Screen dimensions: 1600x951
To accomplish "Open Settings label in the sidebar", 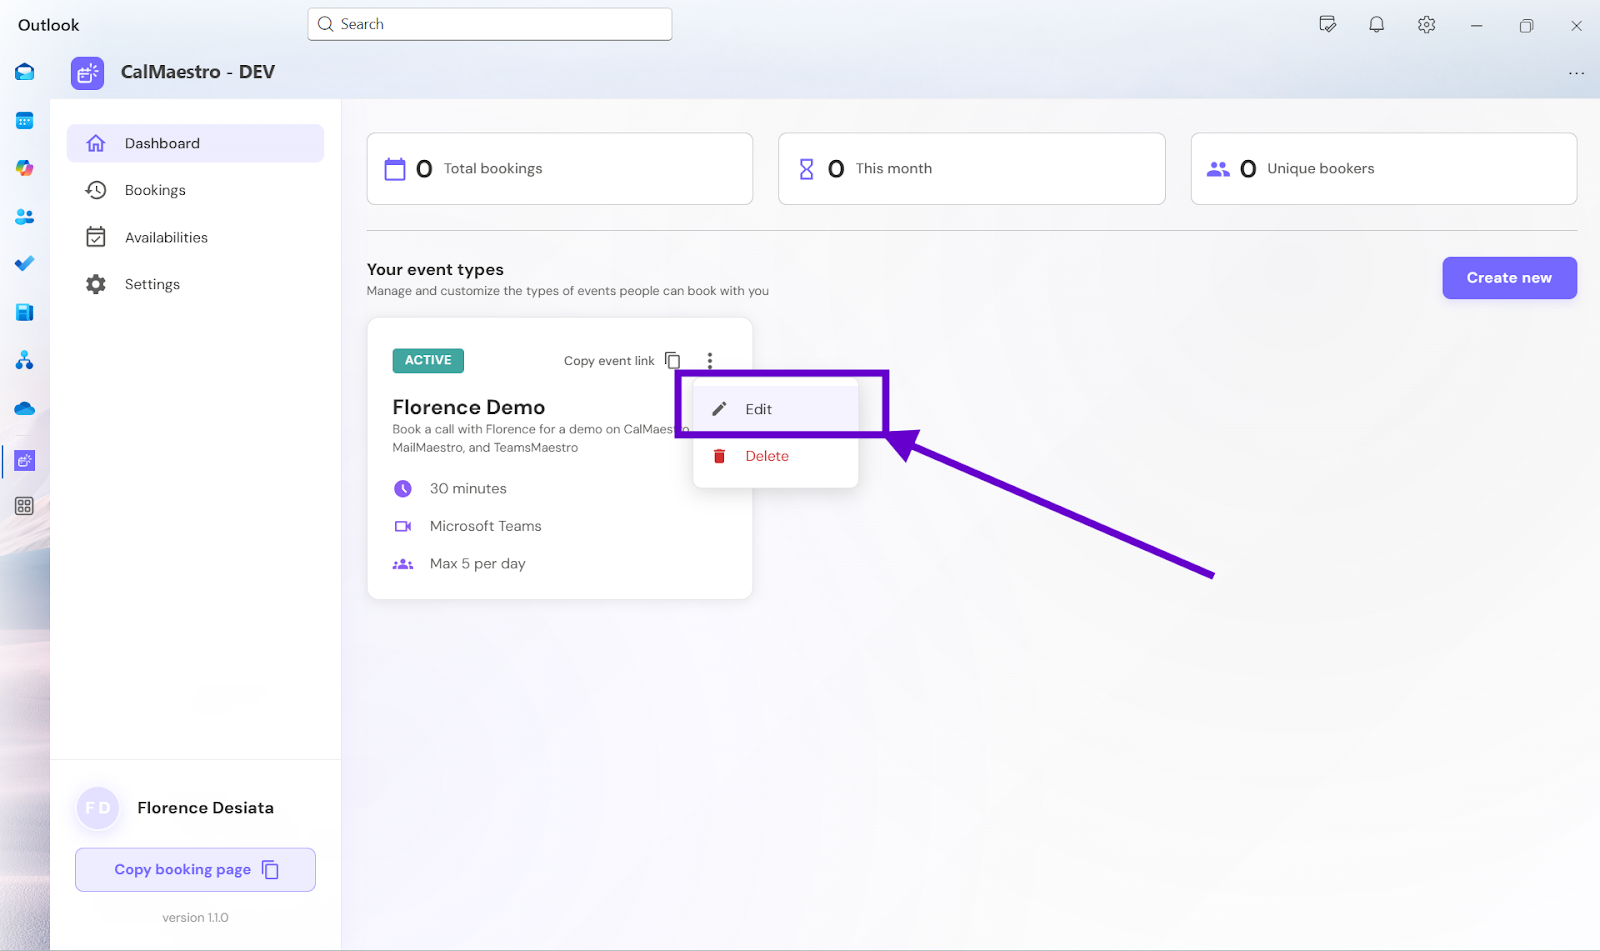I will point(152,284).
